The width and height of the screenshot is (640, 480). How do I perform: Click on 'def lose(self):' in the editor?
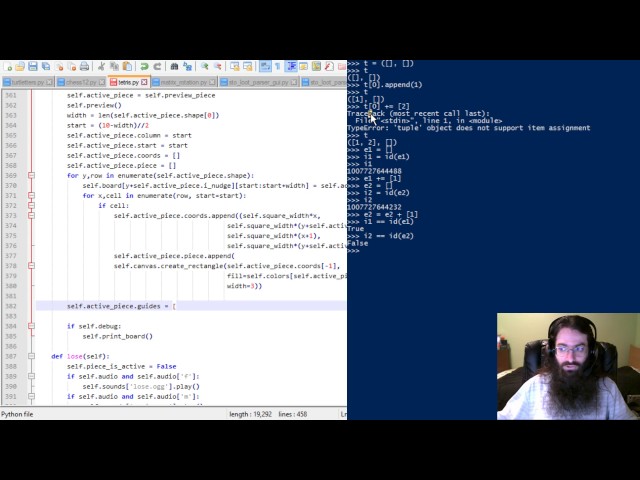tap(80, 356)
